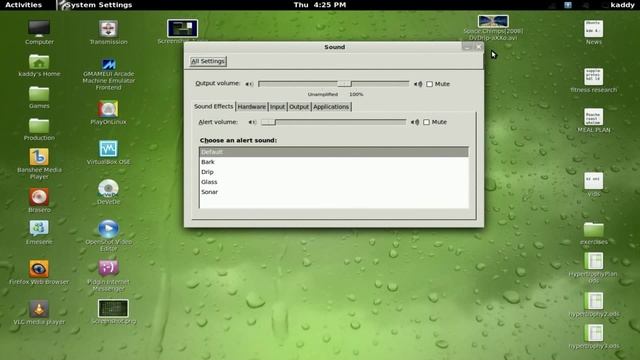This screenshot has width=640, height=360.
Task: Select the Default alert sound
Action: coord(334,152)
